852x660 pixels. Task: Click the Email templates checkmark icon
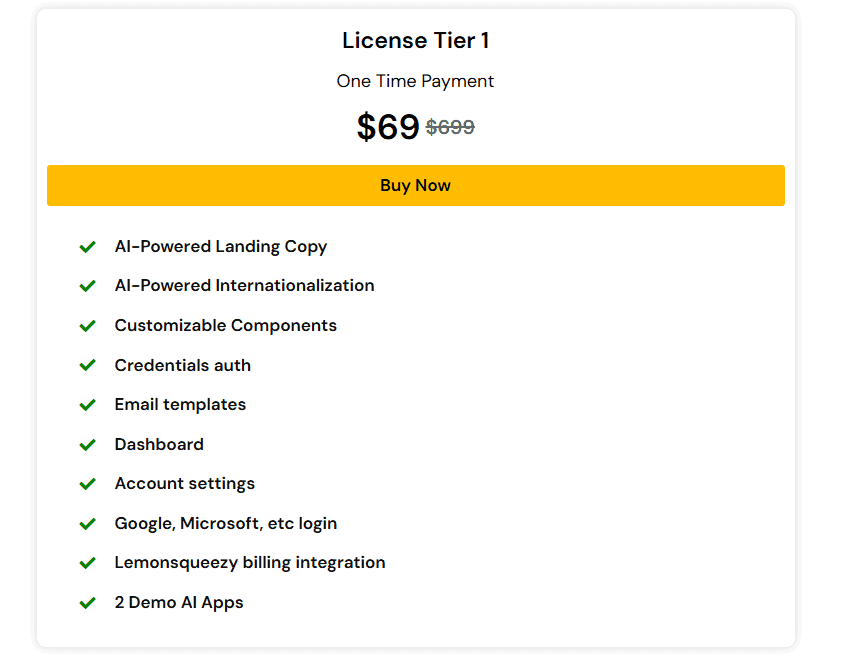click(88, 405)
